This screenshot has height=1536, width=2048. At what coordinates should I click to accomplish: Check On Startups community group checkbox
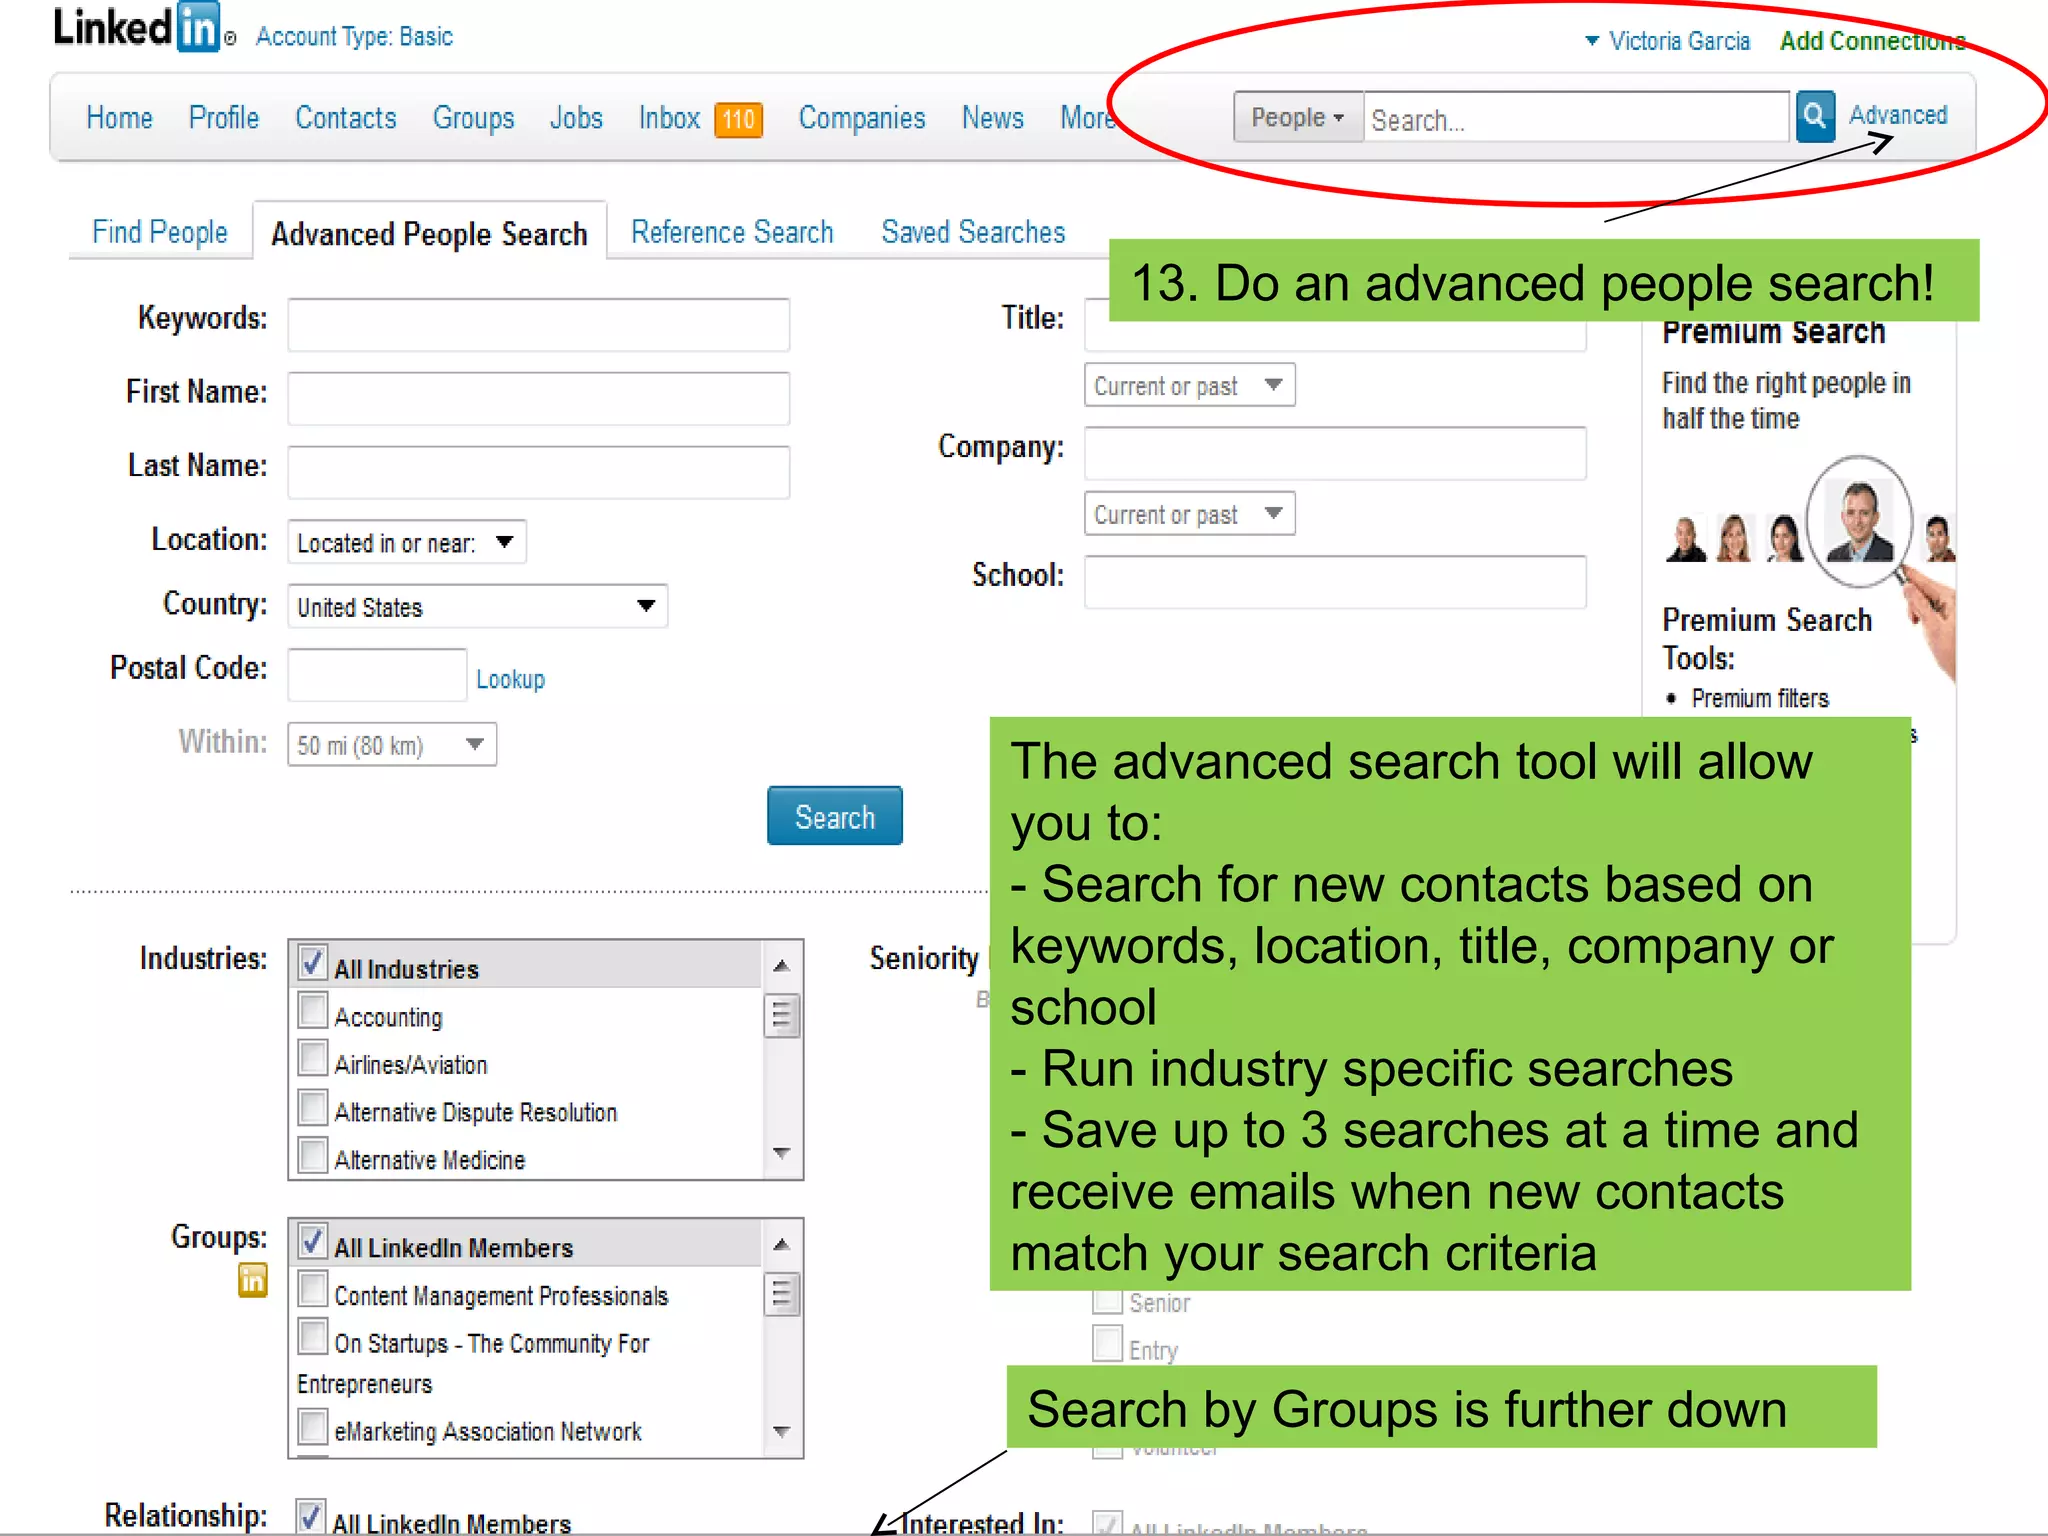312,1337
